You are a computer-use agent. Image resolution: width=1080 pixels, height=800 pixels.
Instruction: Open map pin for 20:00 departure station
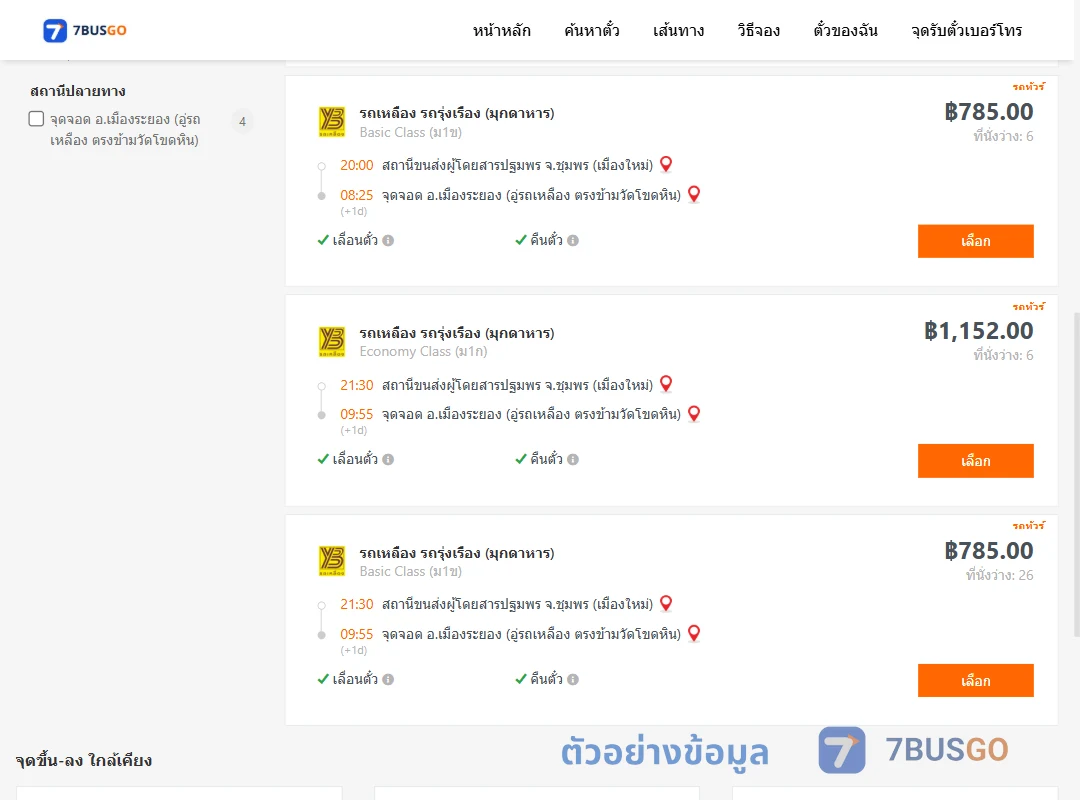click(x=666, y=164)
